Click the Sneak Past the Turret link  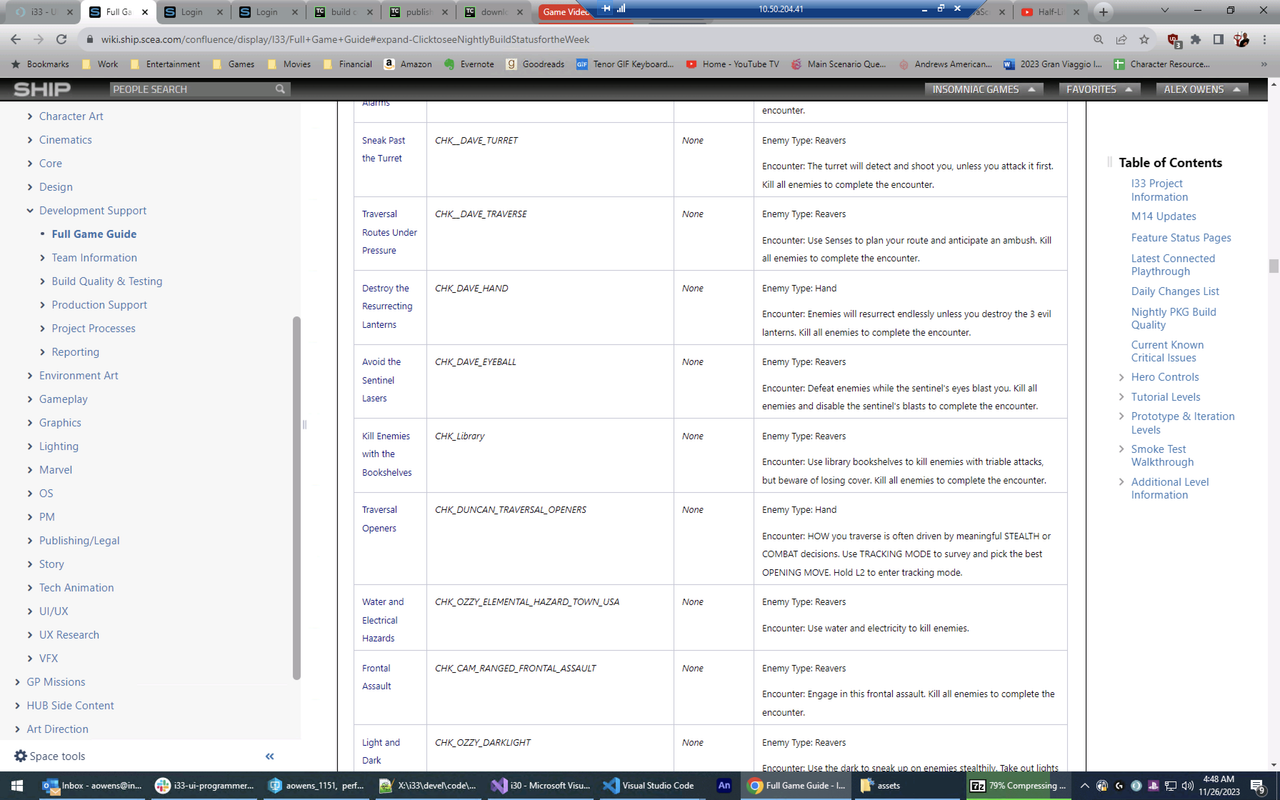[x=385, y=149]
